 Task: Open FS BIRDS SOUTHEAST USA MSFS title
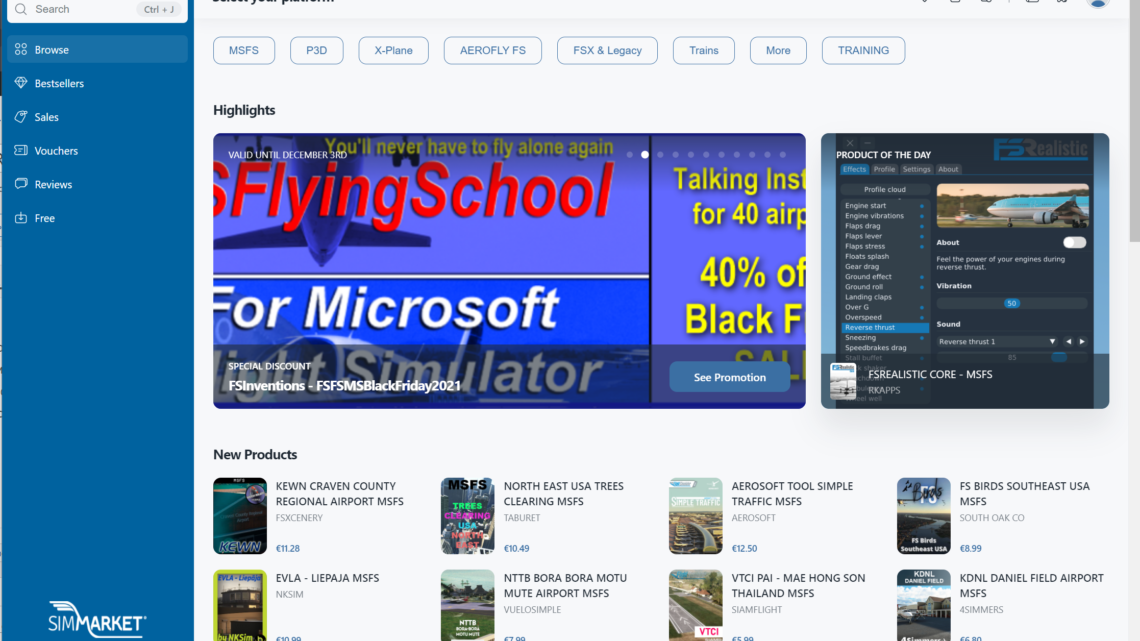[x=1024, y=493]
